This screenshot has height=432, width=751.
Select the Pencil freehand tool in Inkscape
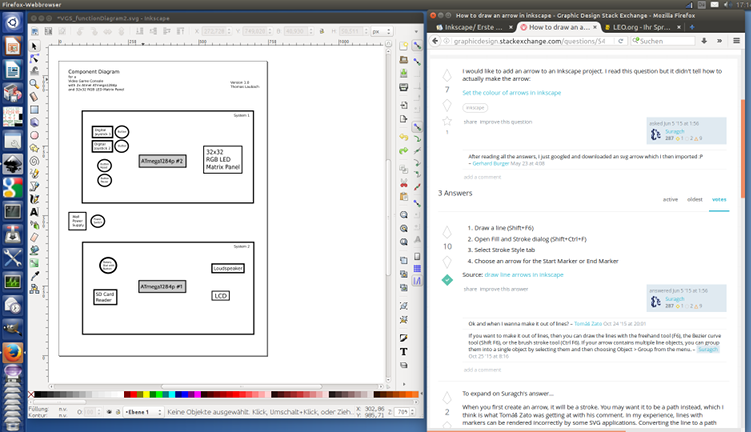(34, 174)
